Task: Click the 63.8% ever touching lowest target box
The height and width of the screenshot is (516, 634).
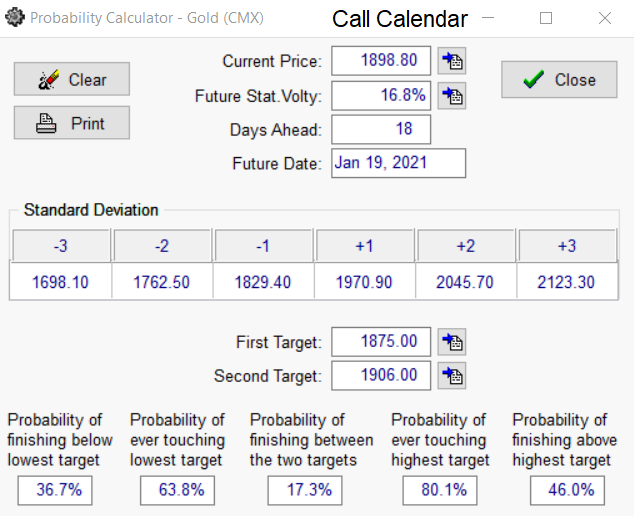Action: 178,491
